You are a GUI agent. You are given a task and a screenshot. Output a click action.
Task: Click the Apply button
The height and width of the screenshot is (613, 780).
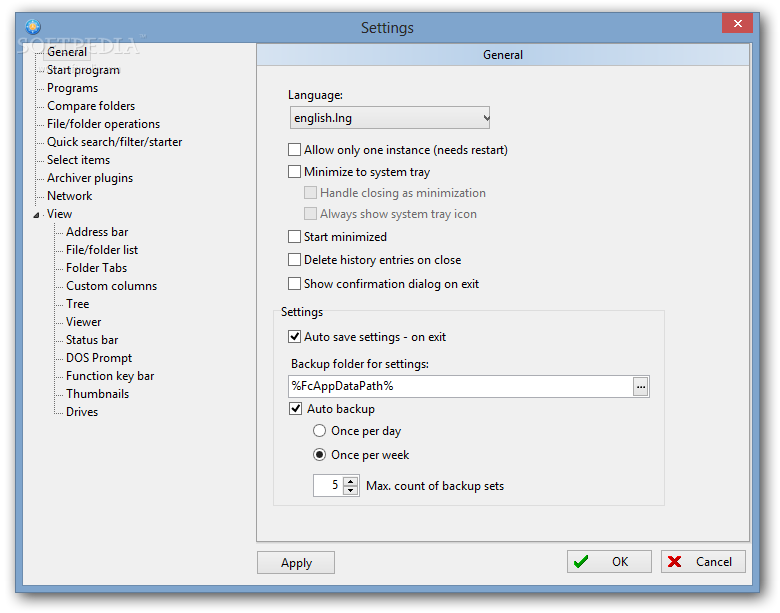[x=296, y=563]
